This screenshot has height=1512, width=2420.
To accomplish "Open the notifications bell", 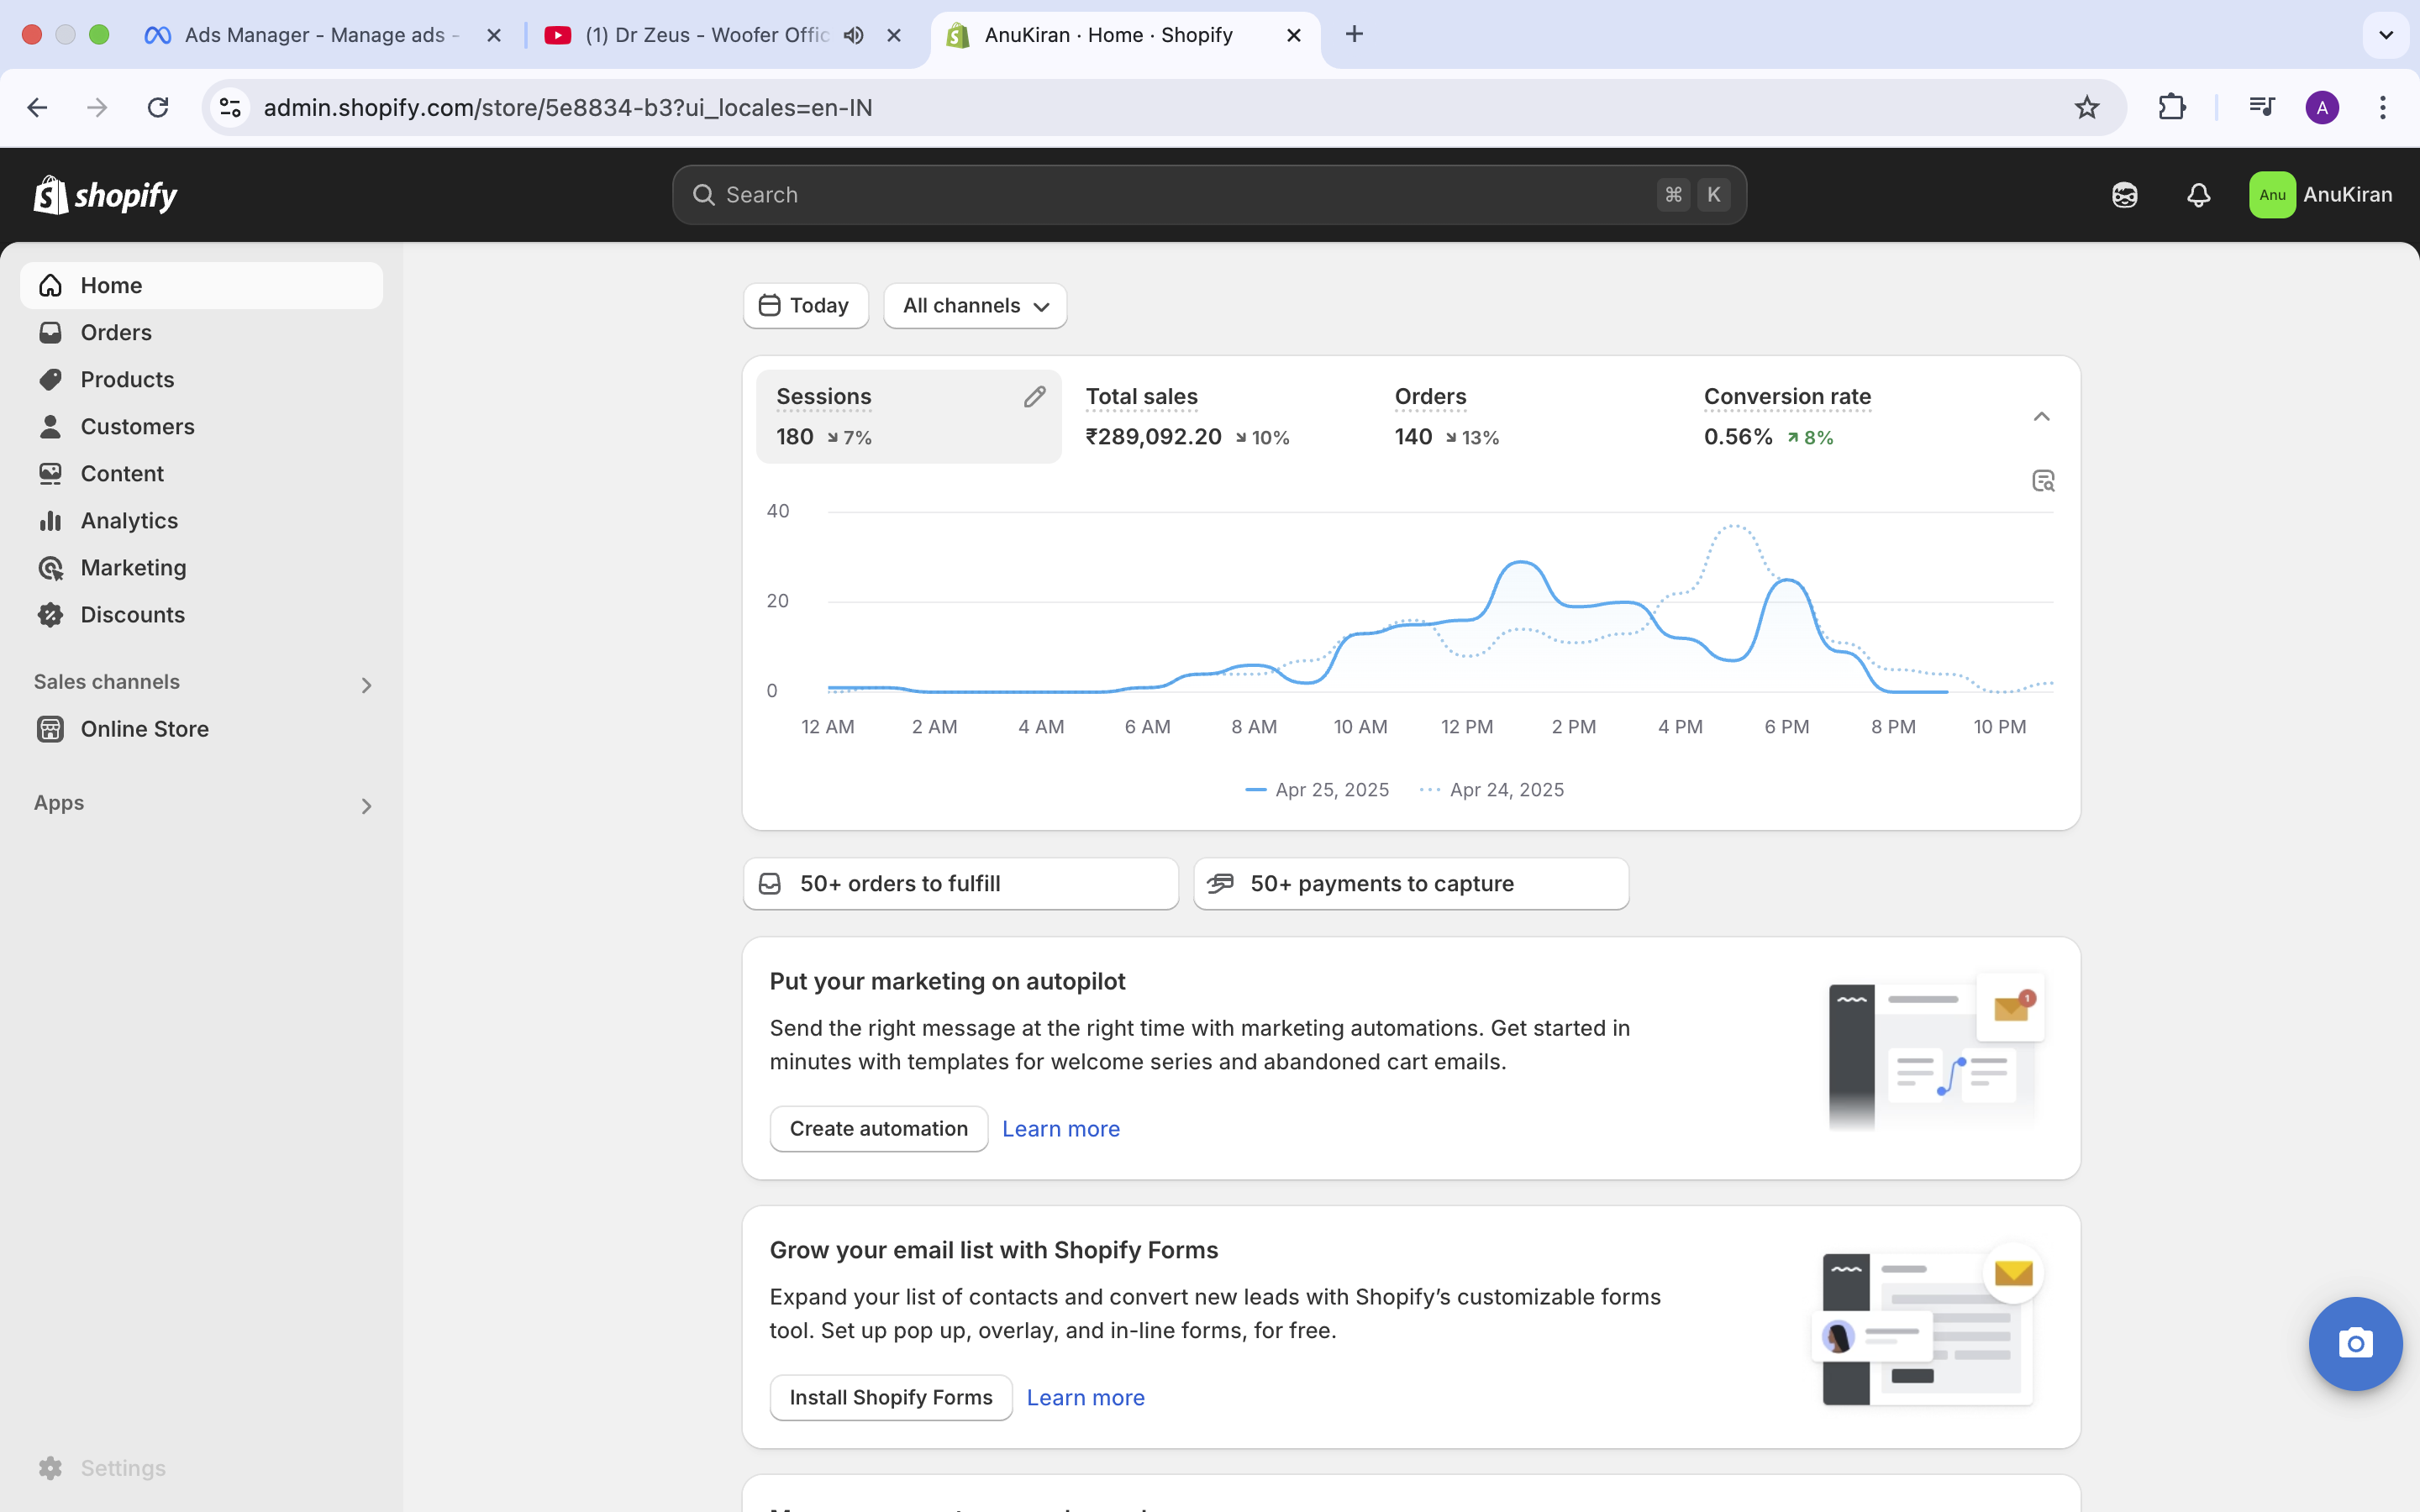I will [2198, 194].
